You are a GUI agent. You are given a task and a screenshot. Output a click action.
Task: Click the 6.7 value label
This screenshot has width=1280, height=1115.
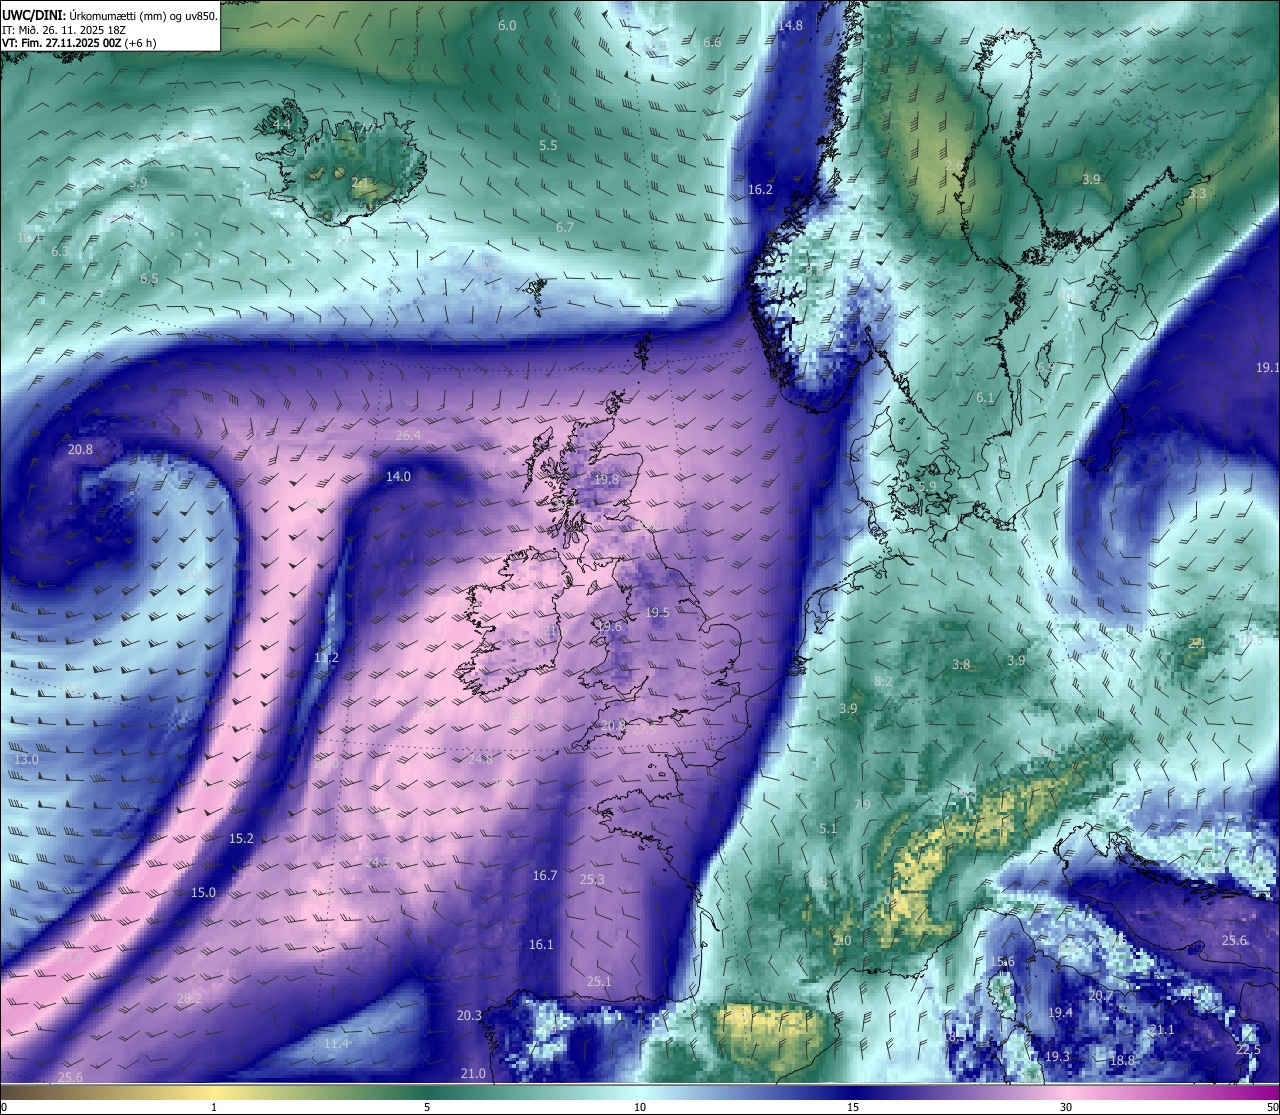[565, 227]
